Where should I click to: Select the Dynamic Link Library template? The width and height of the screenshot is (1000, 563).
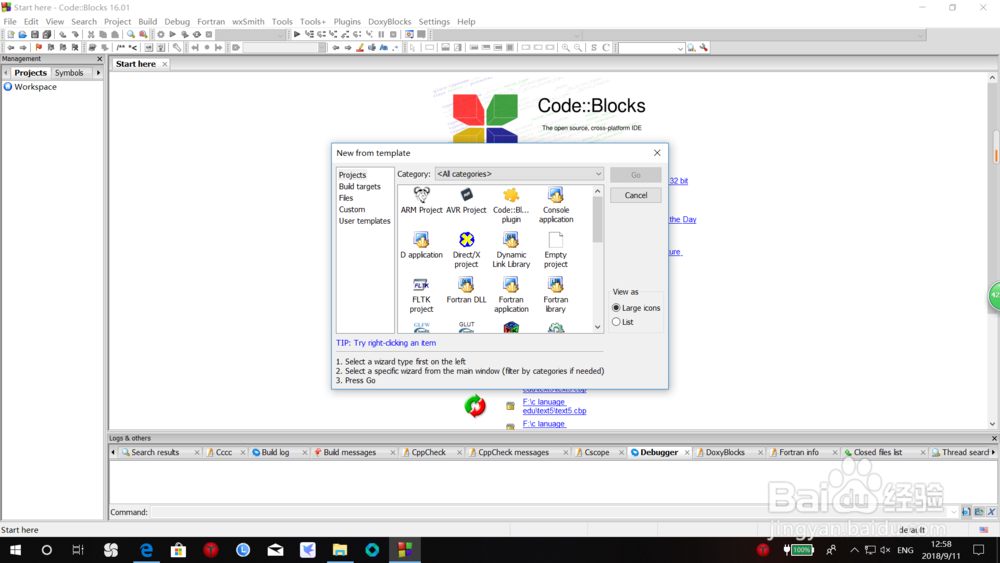[x=511, y=250]
